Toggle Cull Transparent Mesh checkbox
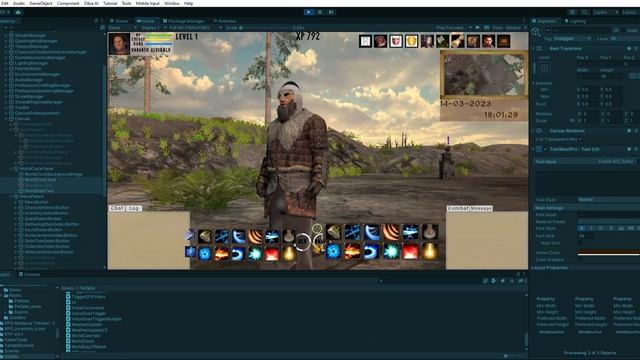This screenshot has height=360, width=640. click(580, 139)
